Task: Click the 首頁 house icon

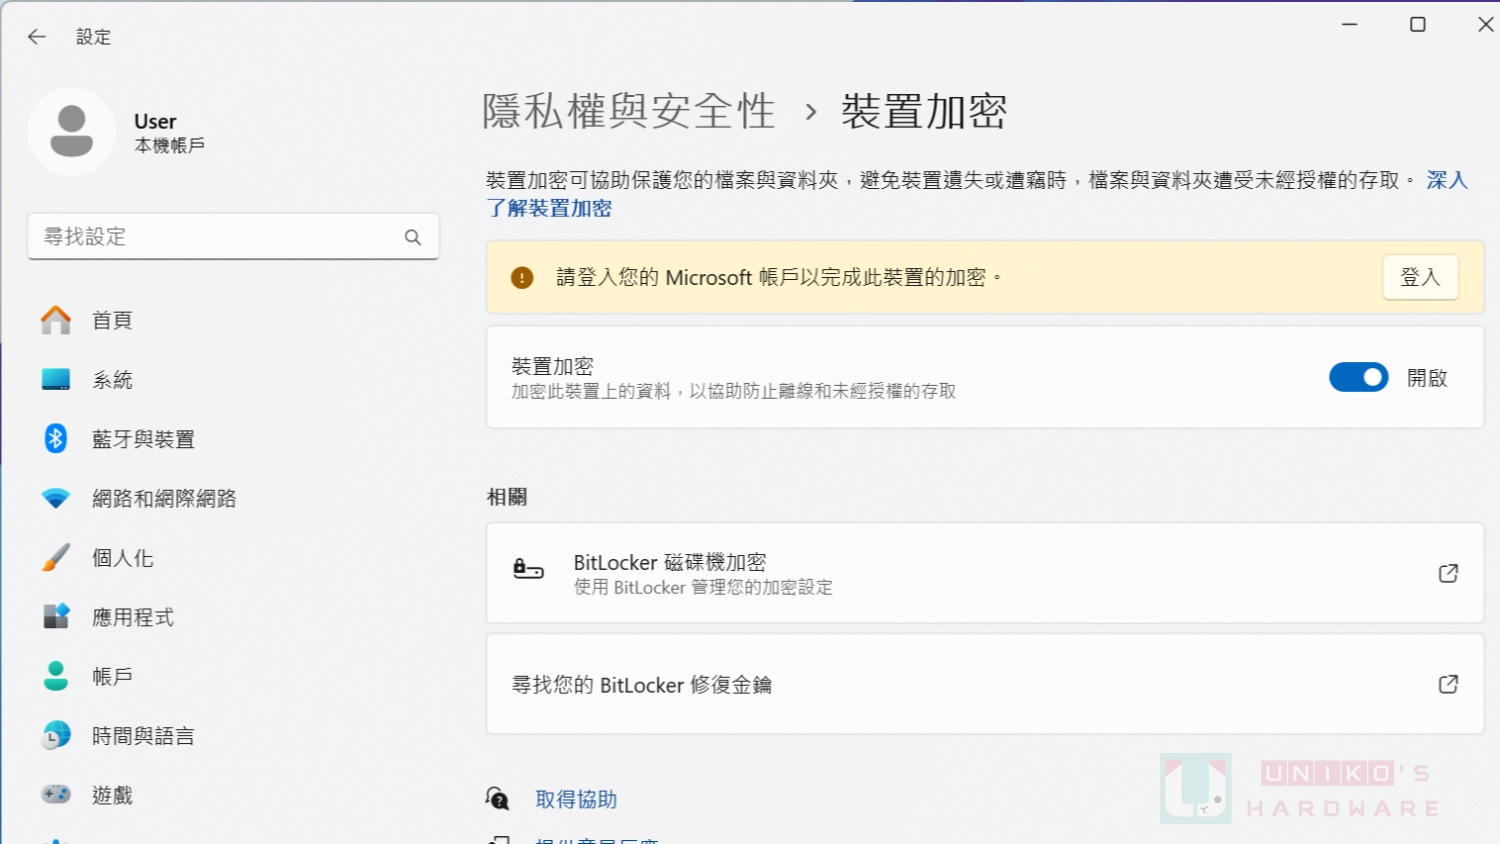Action: (56, 320)
